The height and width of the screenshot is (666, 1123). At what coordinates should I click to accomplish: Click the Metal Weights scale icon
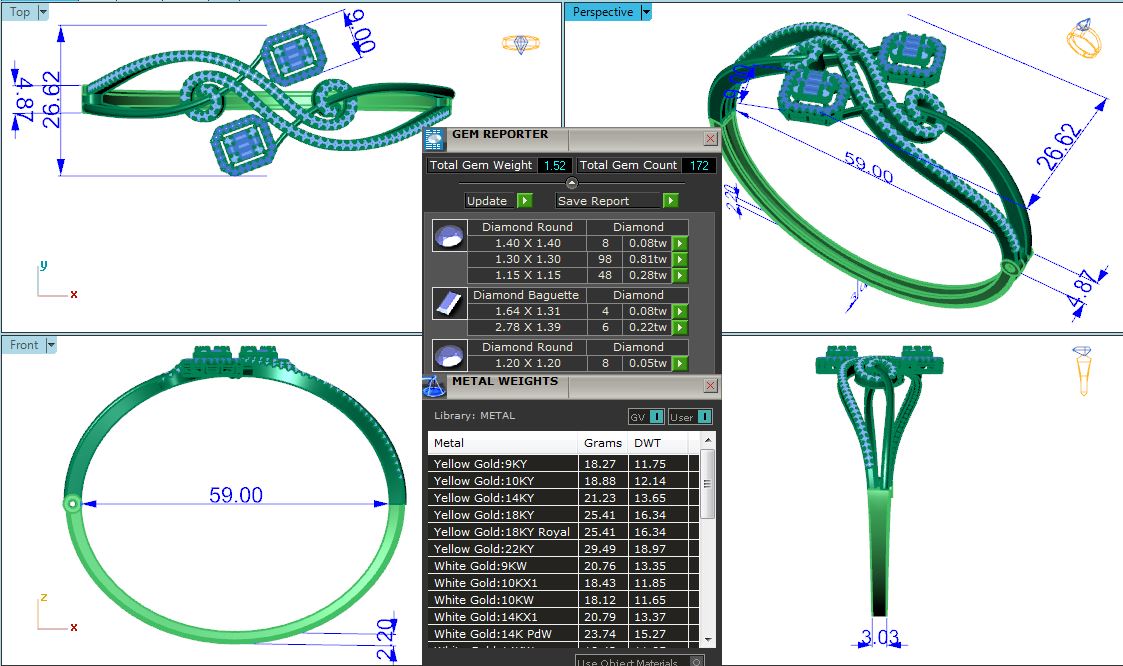point(434,386)
